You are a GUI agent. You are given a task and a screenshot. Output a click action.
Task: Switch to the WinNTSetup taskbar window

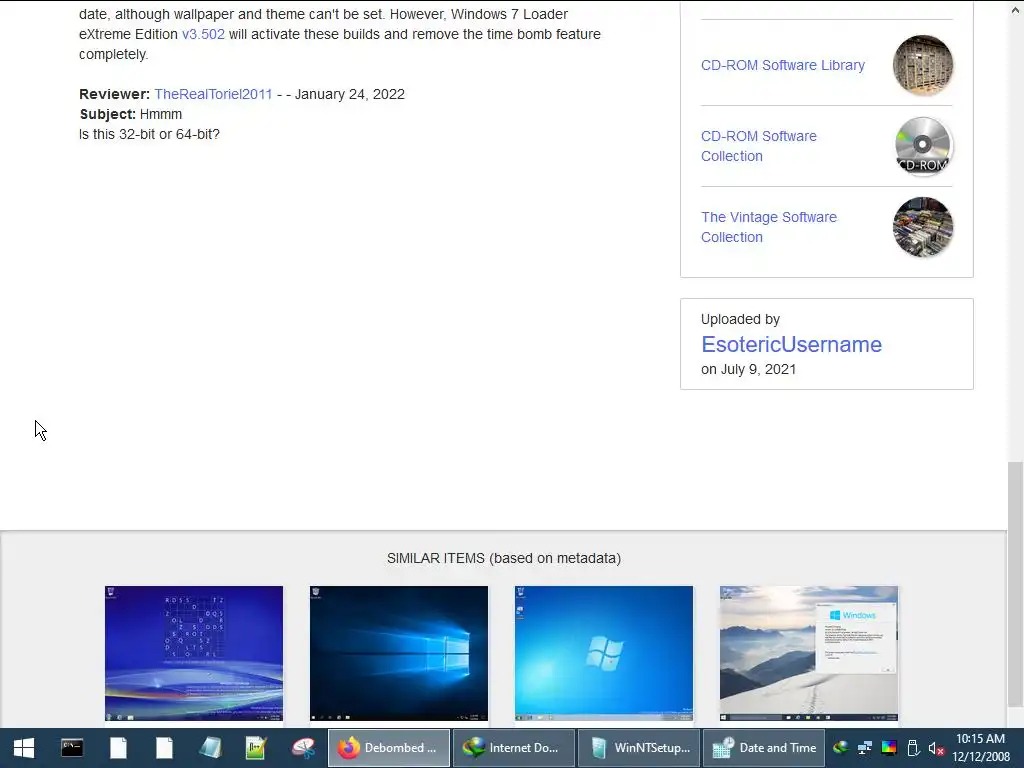639,748
